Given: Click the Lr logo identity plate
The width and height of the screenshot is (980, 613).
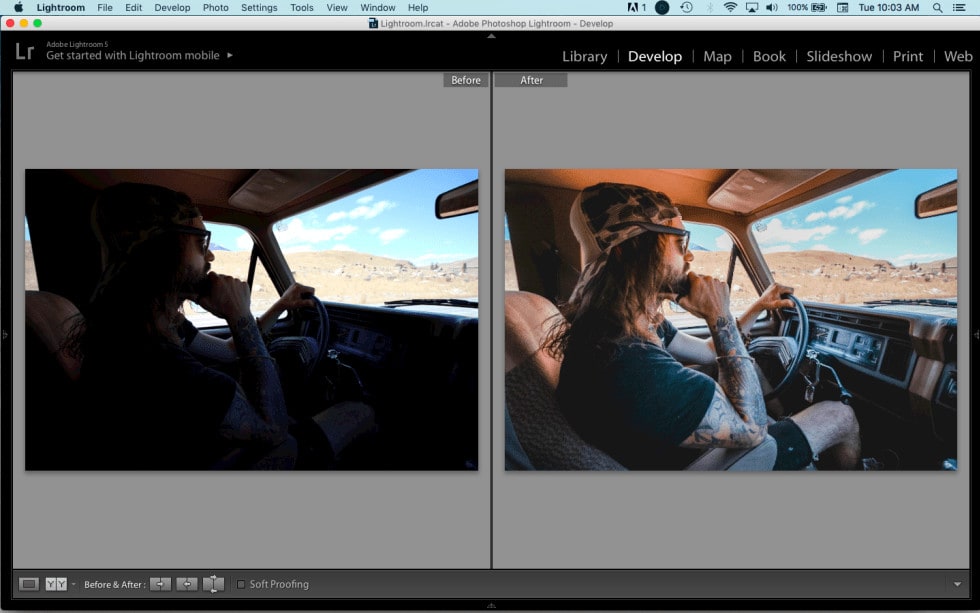Looking at the screenshot, I should point(24,51).
